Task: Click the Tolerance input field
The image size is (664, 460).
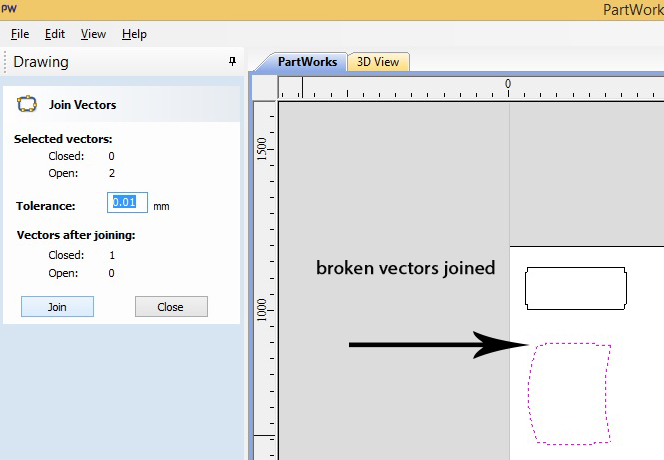Action: coord(127,202)
